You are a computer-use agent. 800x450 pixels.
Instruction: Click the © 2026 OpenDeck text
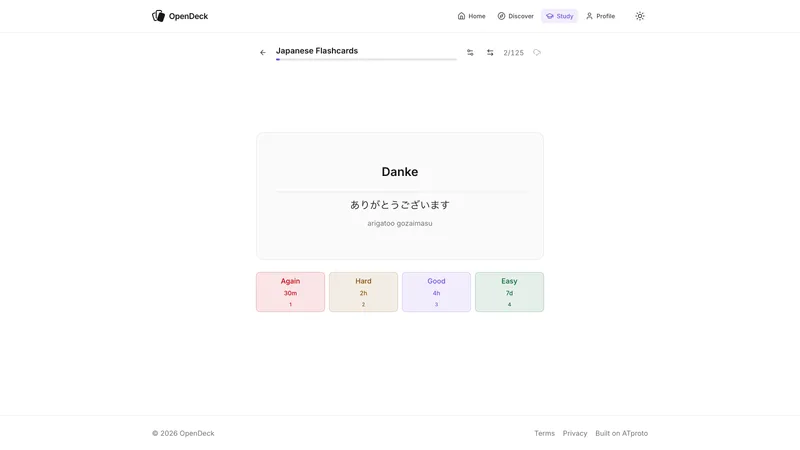[x=183, y=433]
